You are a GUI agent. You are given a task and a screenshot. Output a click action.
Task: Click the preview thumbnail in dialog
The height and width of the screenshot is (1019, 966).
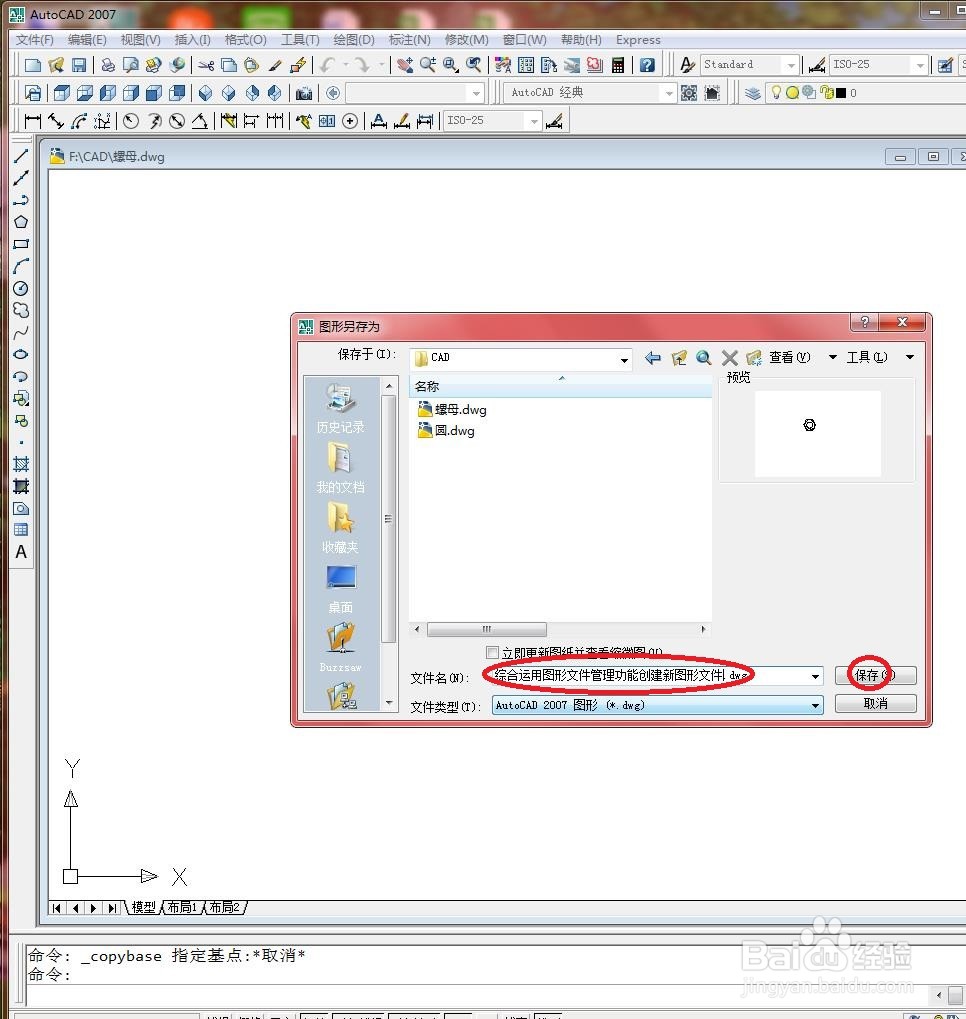coord(818,433)
